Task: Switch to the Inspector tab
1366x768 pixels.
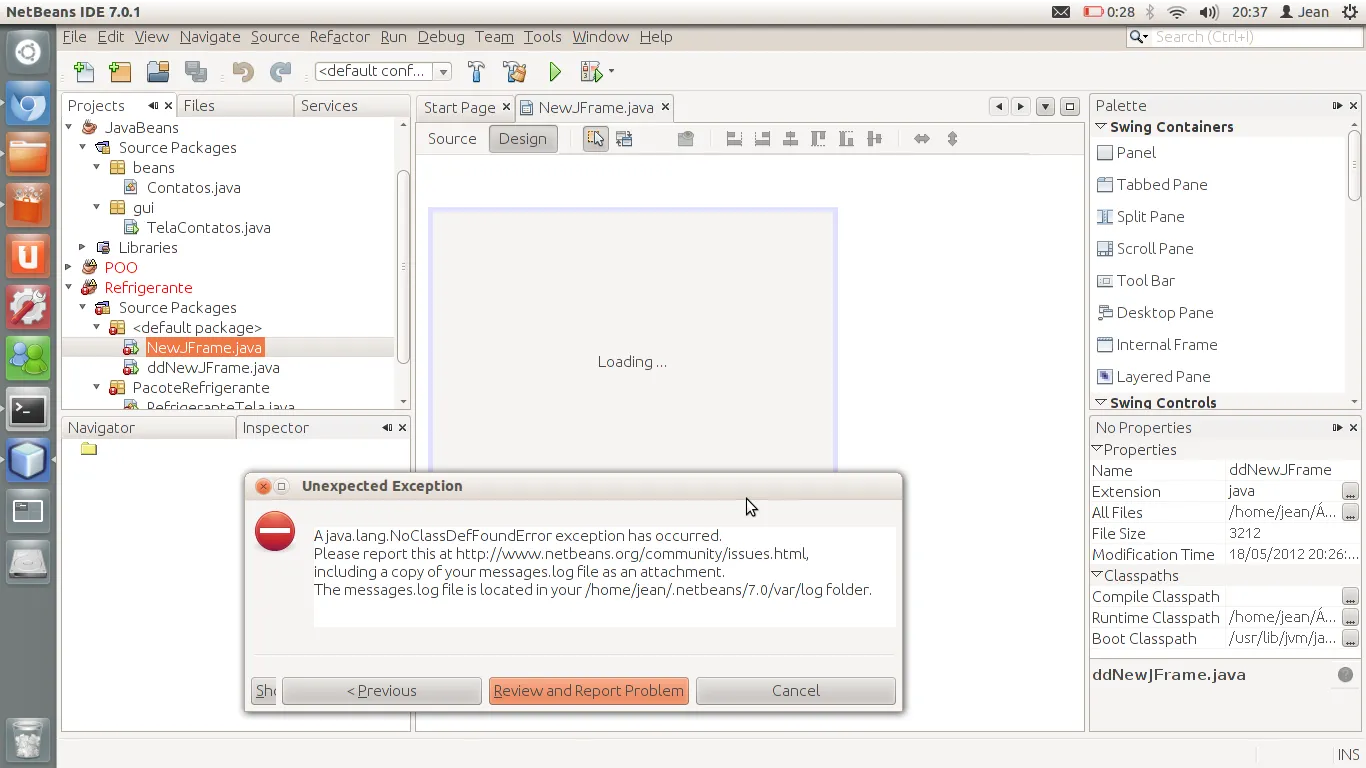Action: (x=275, y=428)
